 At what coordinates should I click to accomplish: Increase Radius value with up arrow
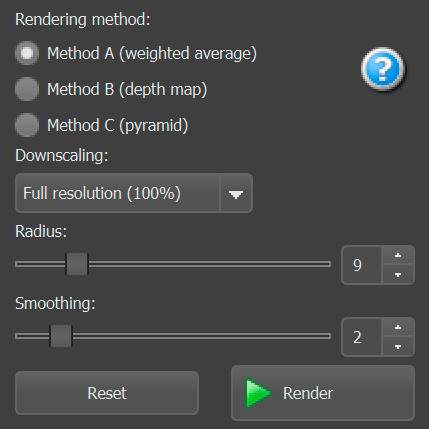click(x=398, y=256)
